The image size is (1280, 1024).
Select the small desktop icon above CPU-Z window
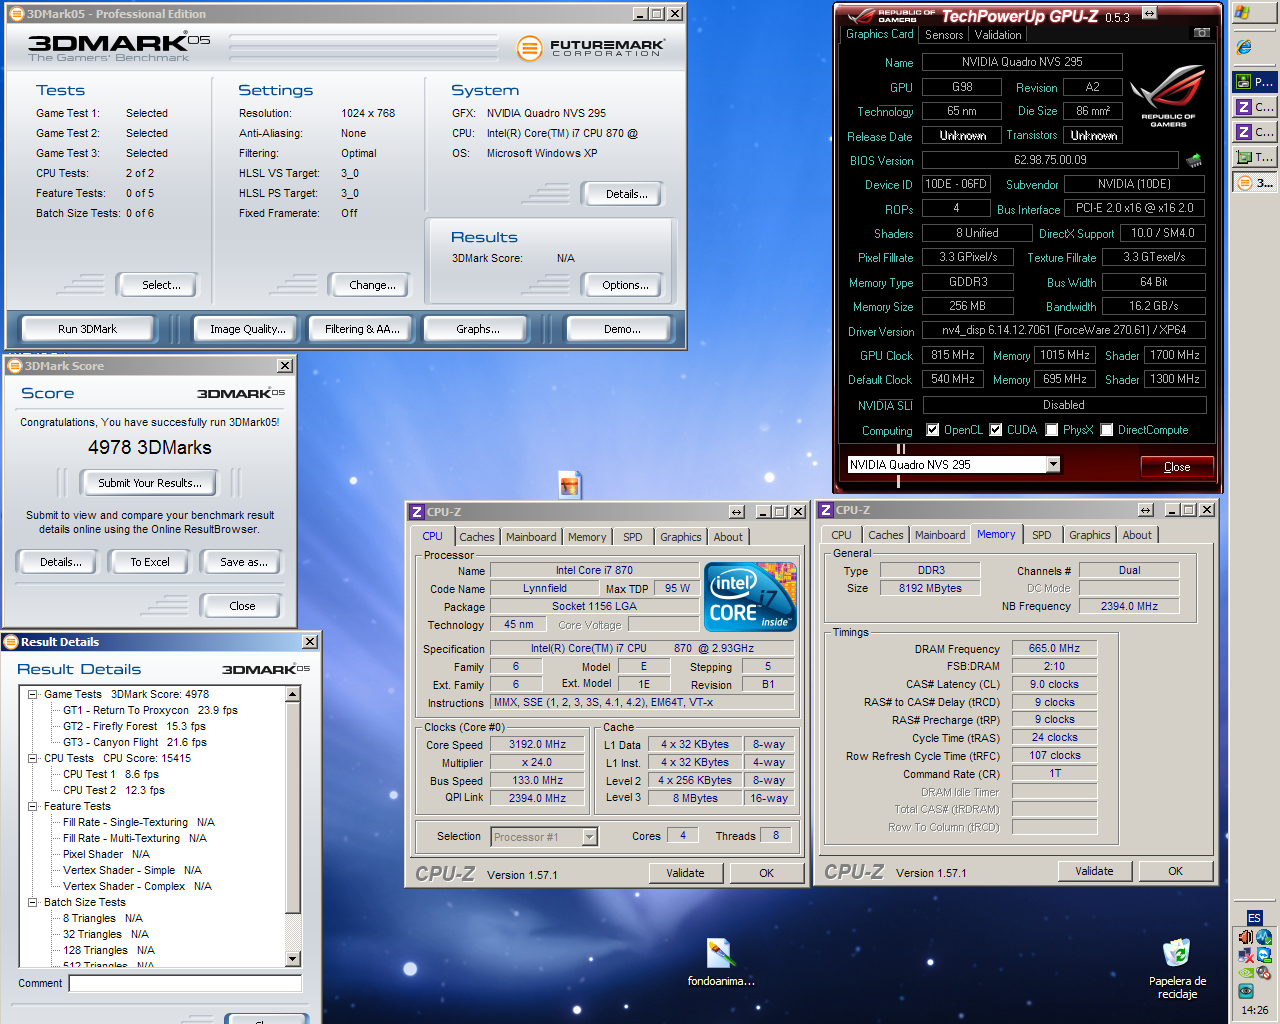(x=570, y=485)
